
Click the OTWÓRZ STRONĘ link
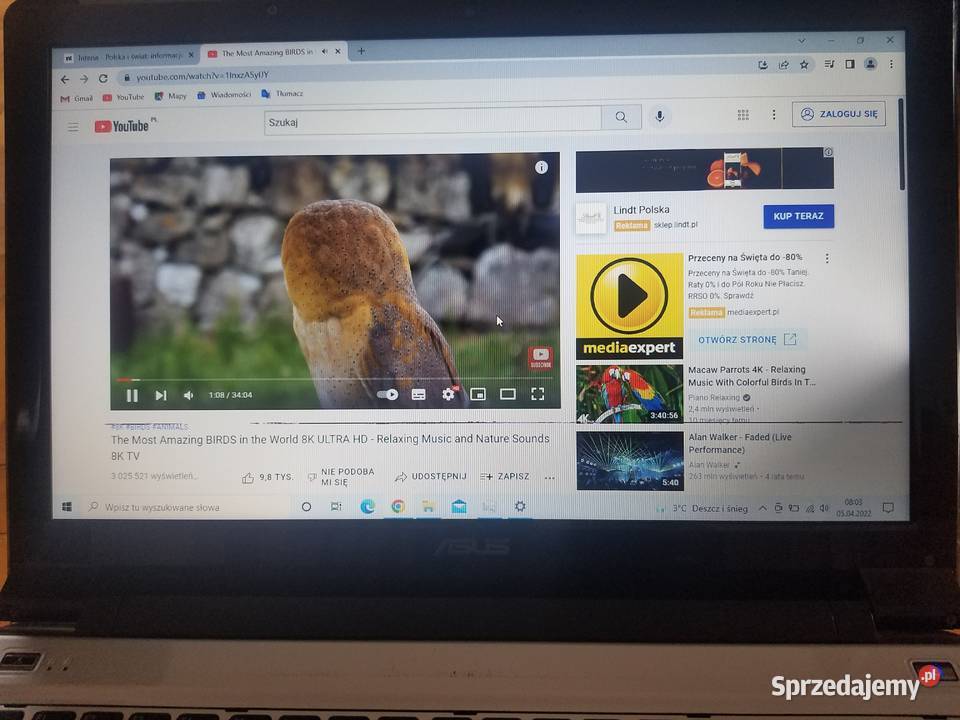click(x=747, y=339)
